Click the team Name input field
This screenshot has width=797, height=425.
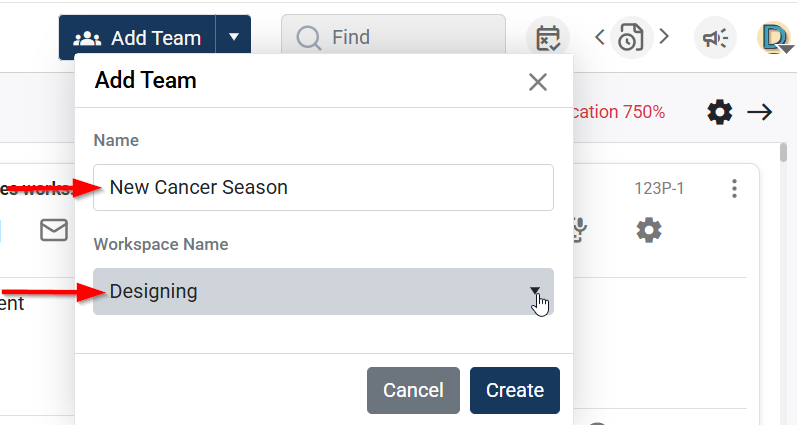(323, 187)
